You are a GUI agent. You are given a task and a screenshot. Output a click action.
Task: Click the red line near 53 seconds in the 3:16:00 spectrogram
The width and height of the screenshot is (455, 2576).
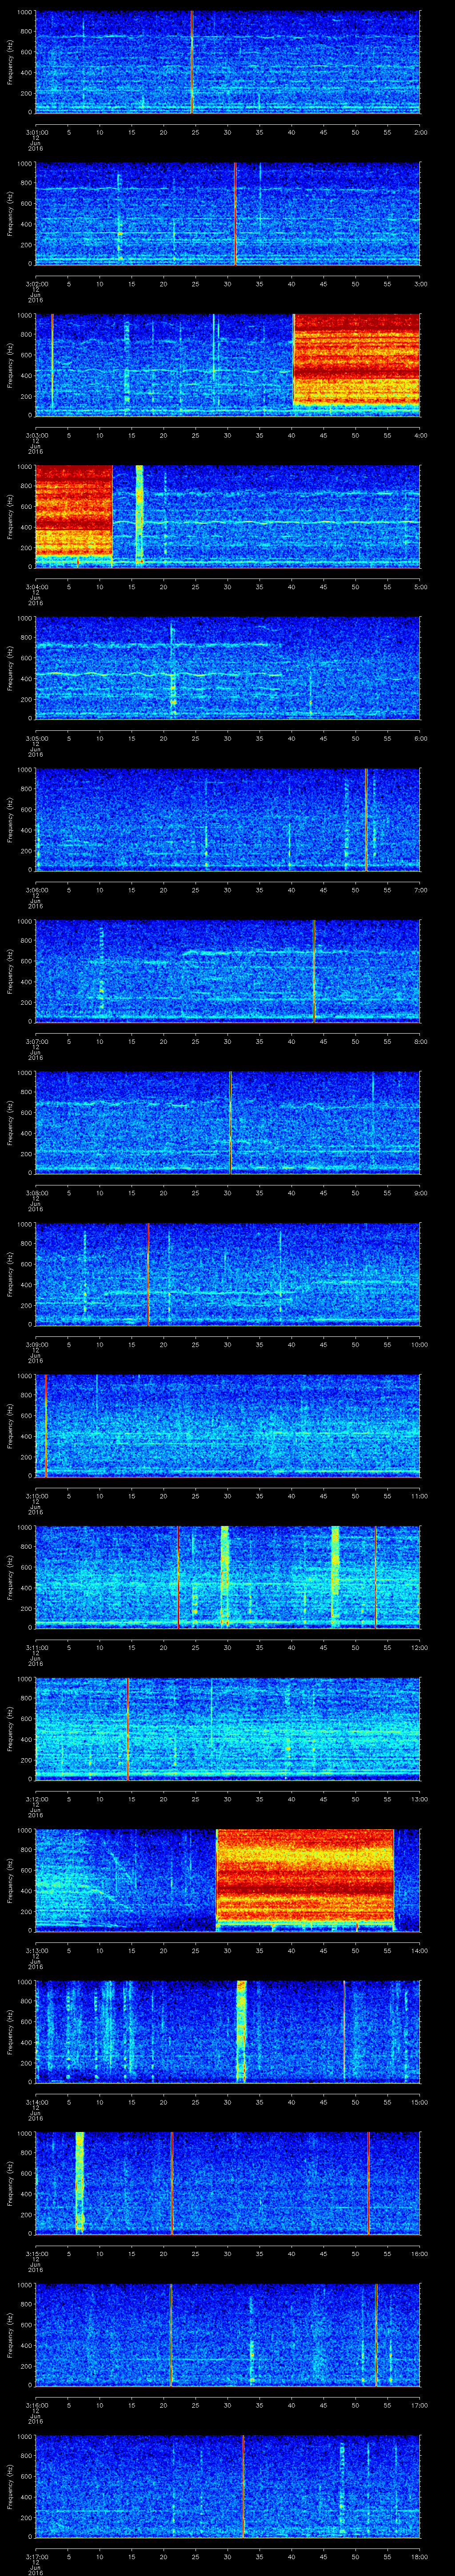point(376,2334)
